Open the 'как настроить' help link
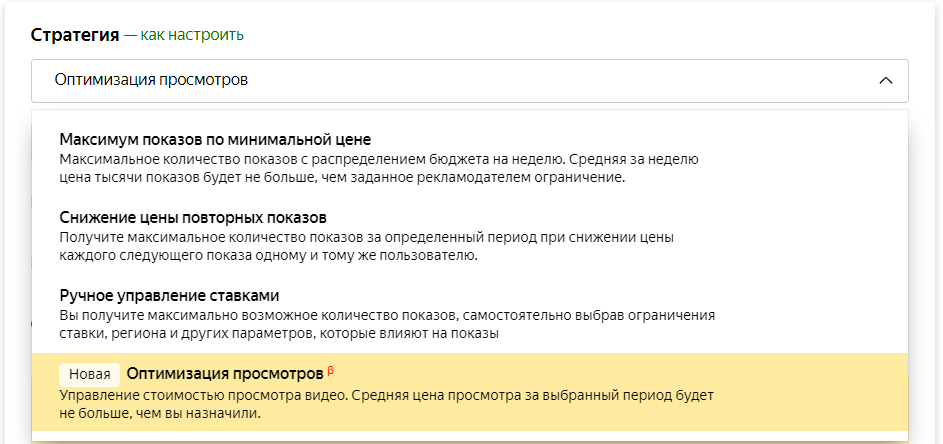Image resolution: width=943 pixels, height=444 pixels. tap(192, 35)
